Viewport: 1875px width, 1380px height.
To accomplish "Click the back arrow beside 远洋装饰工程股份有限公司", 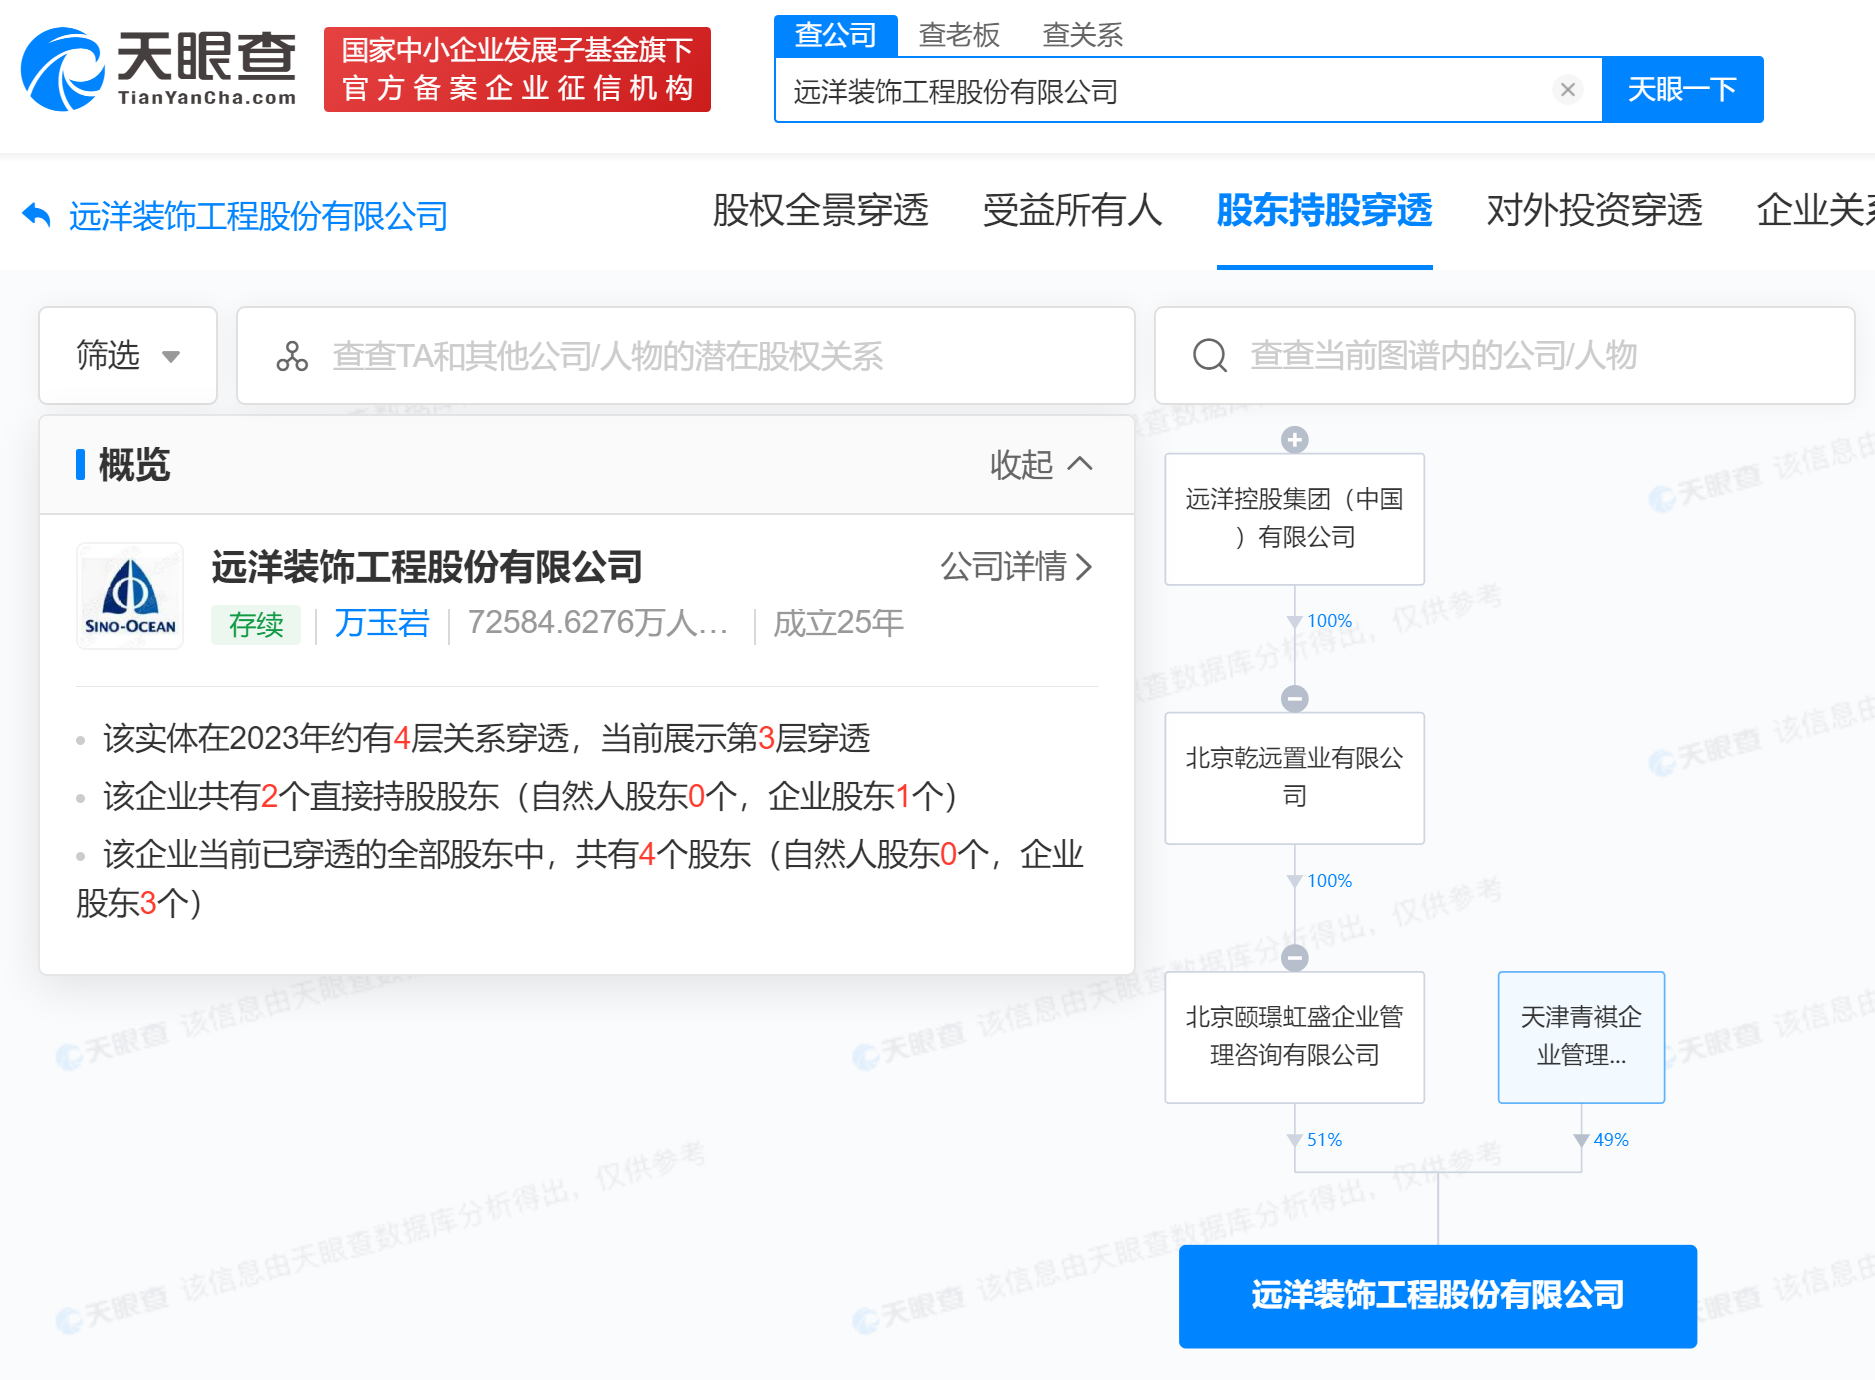I will pyautogui.click(x=34, y=214).
